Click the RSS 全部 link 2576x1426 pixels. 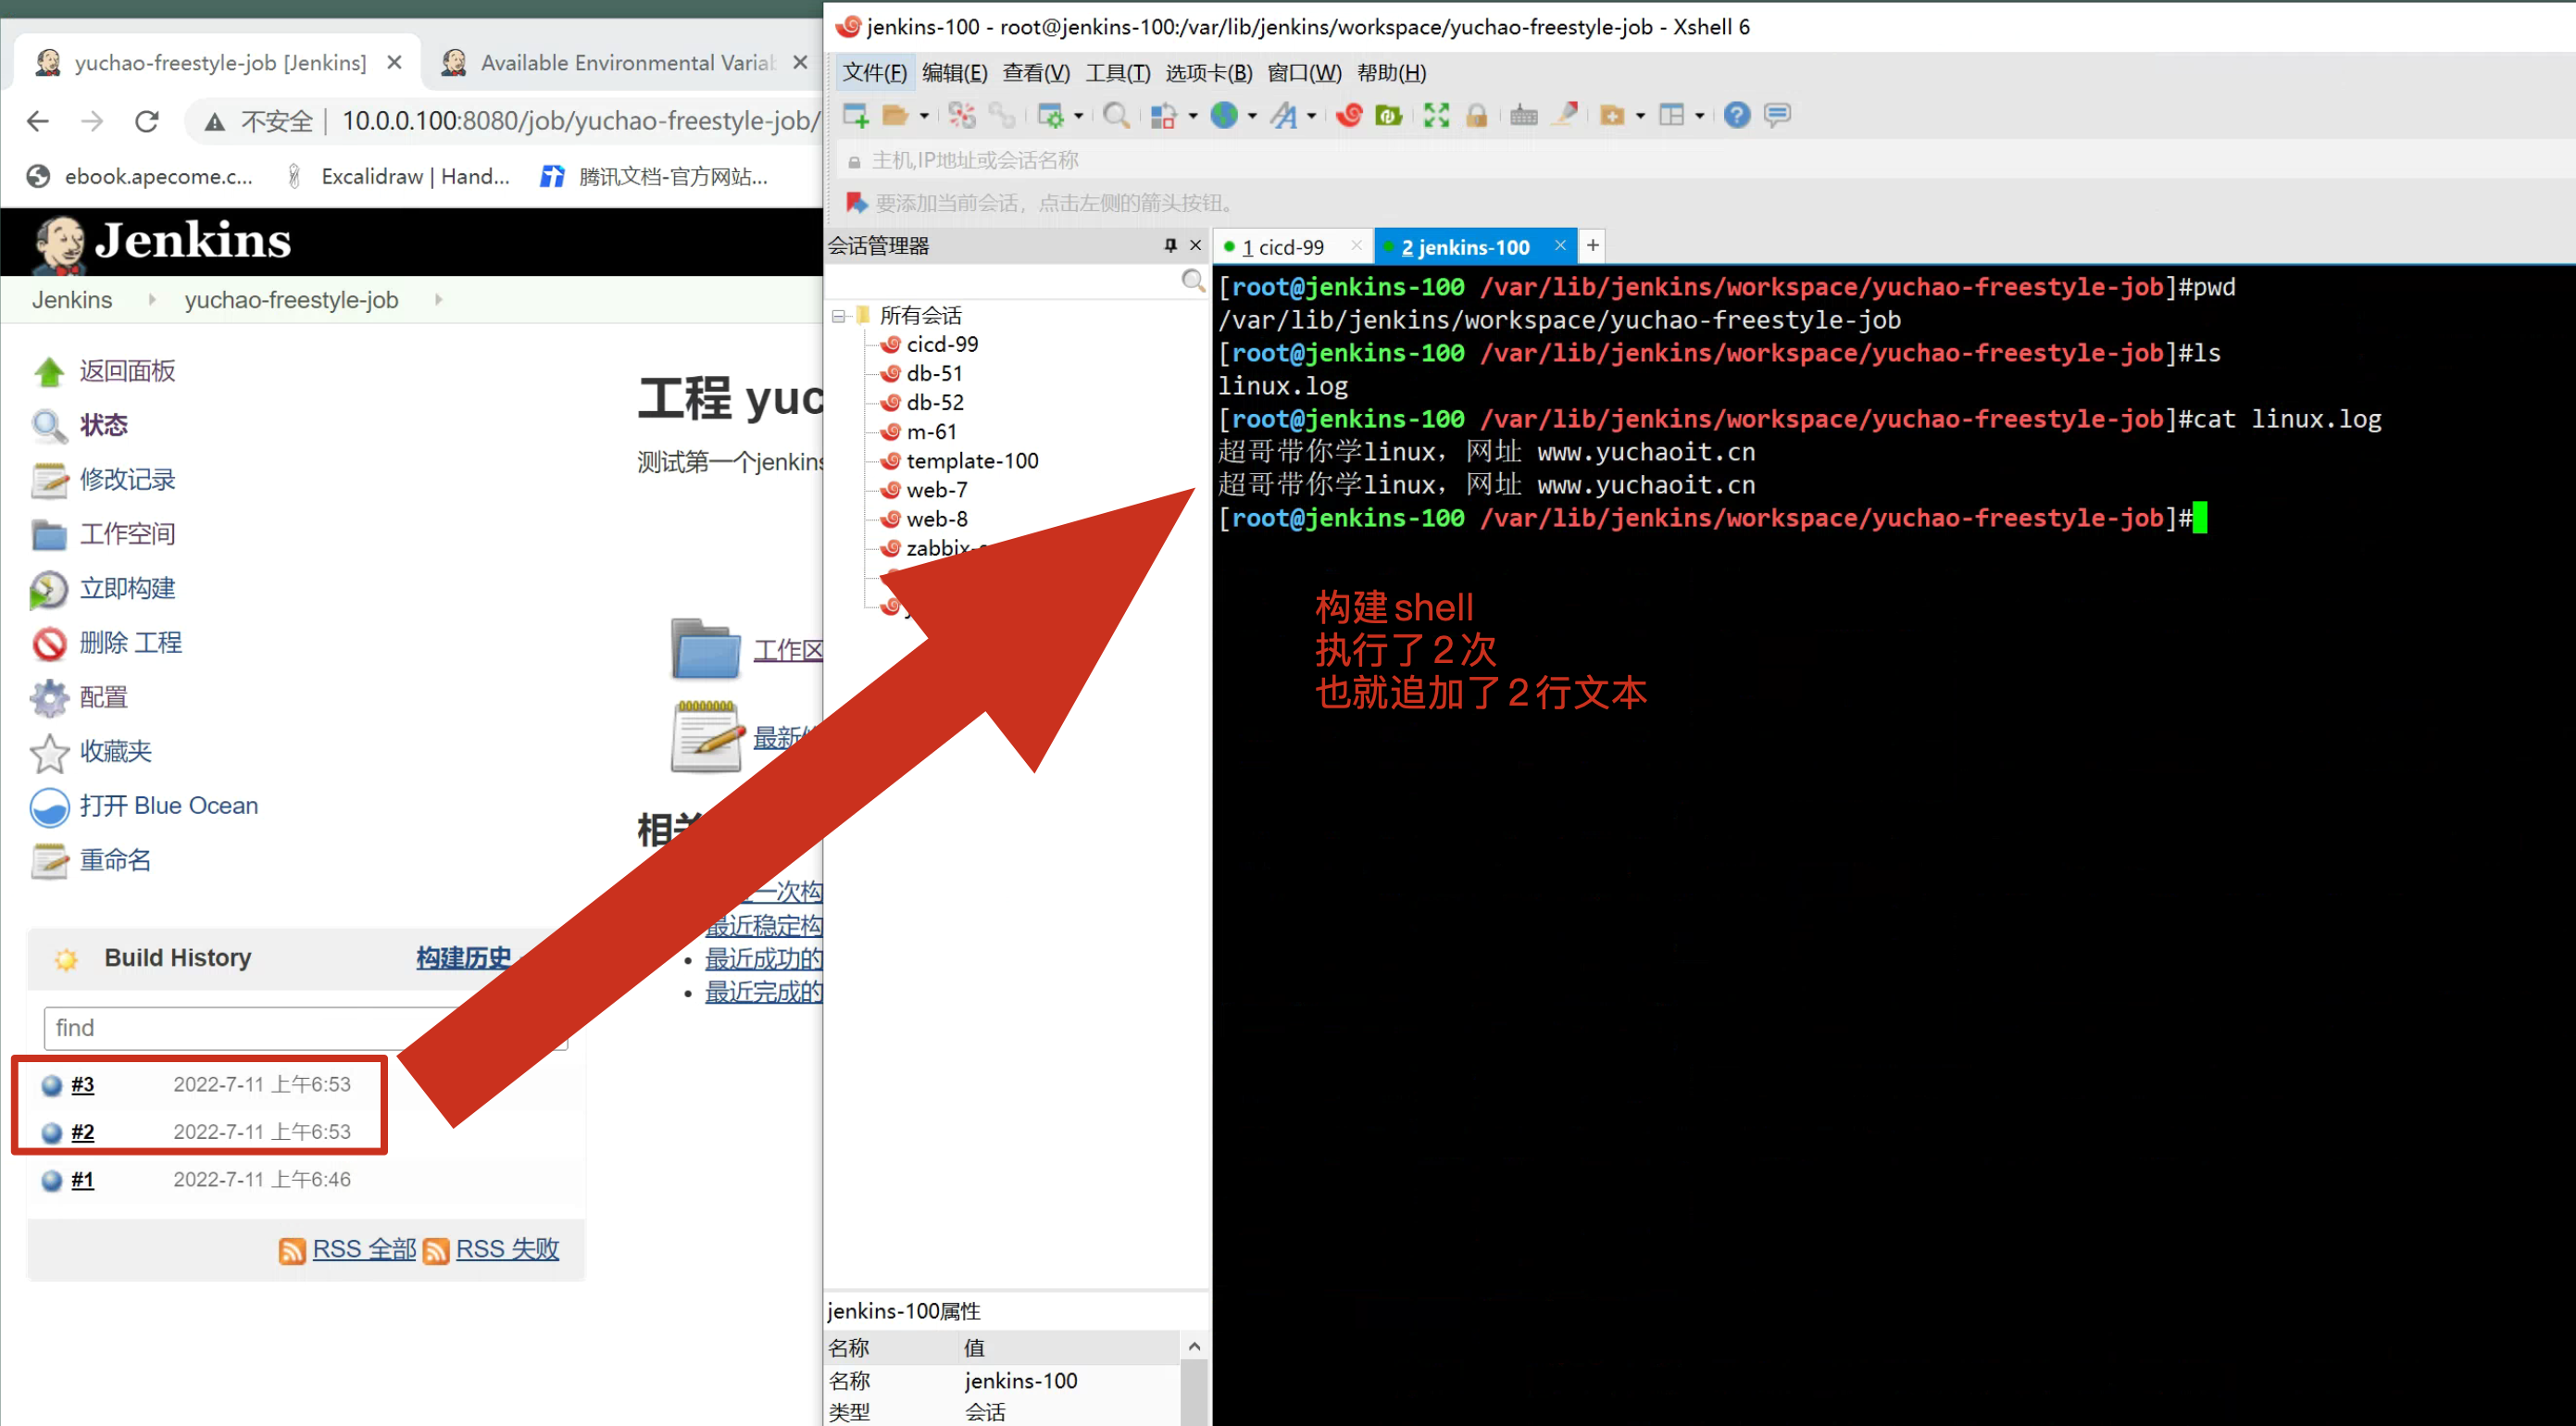(364, 1250)
